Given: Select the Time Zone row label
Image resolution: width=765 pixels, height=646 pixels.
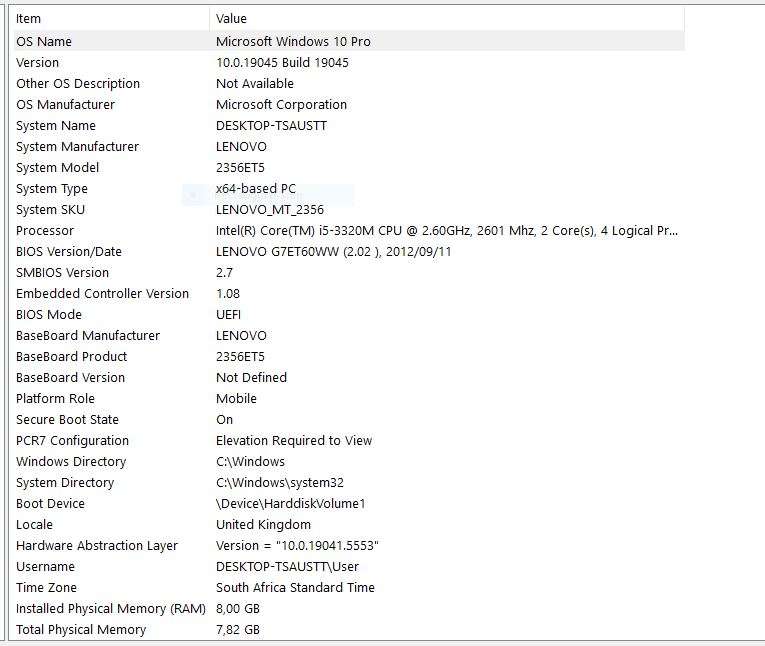Looking at the screenshot, I should click(46, 587).
